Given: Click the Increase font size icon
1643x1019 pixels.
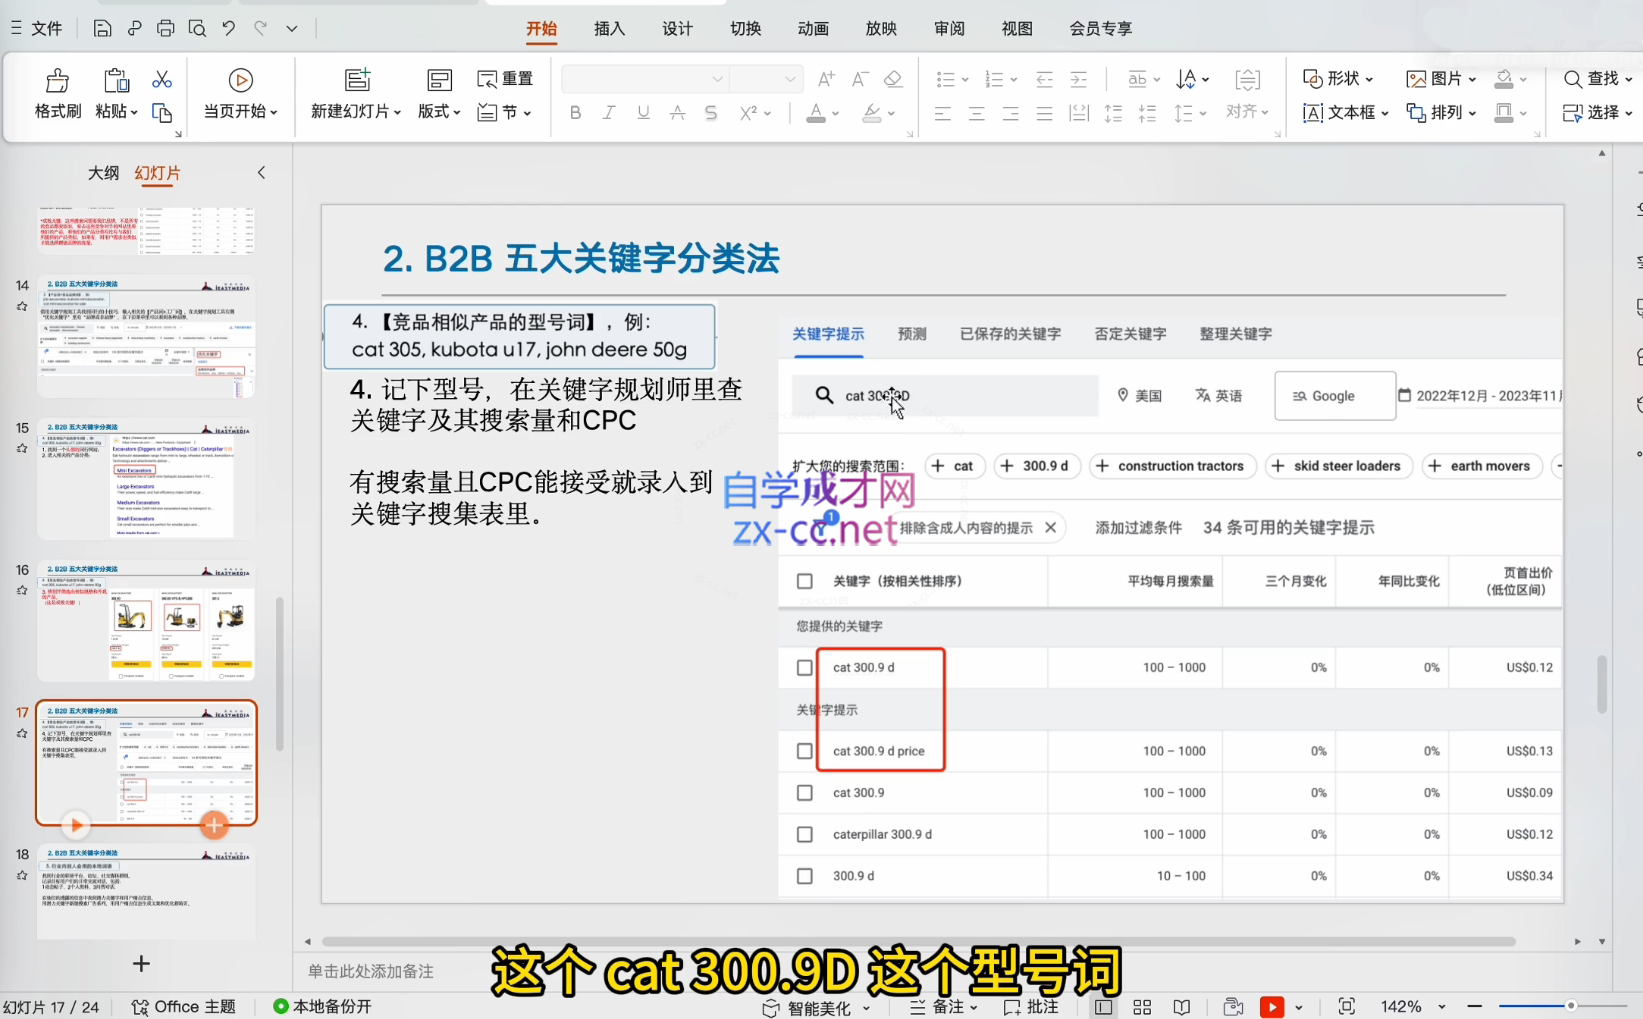Looking at the screenshot, I should (826, 79).
